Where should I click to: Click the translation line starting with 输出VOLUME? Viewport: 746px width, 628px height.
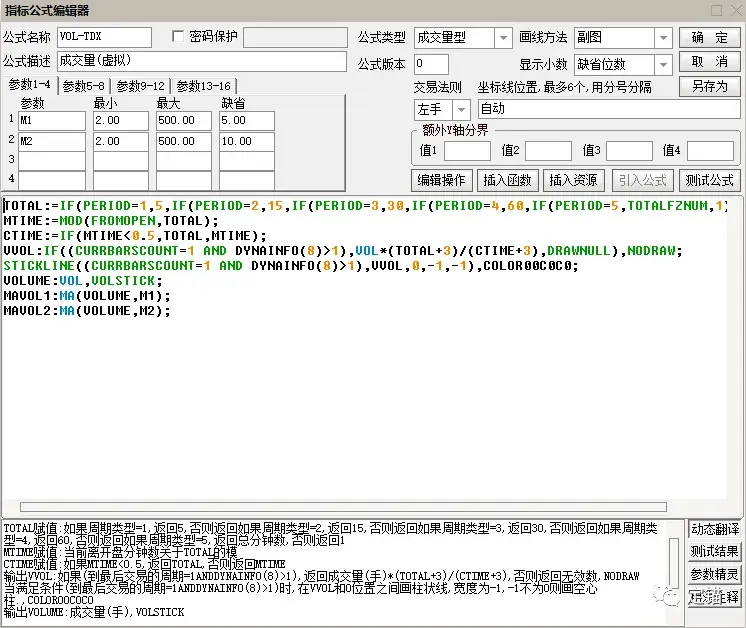pyautogui.click(x=94, y=612)
